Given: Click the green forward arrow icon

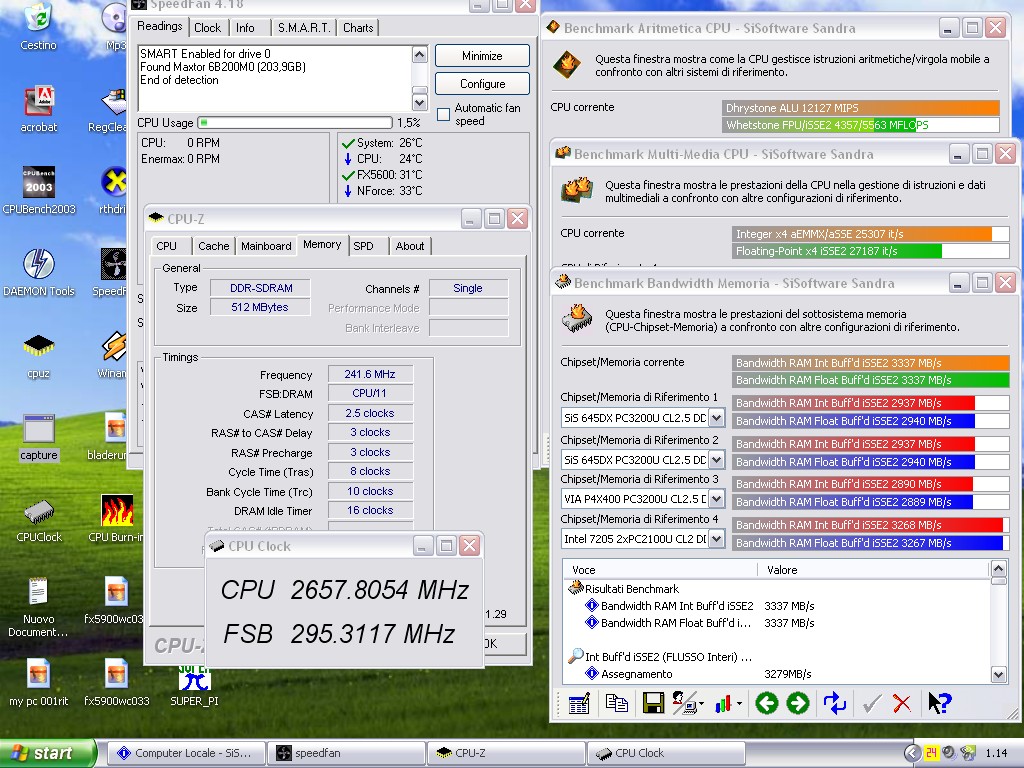Looking at the screenshot, I should coord(798,703).
